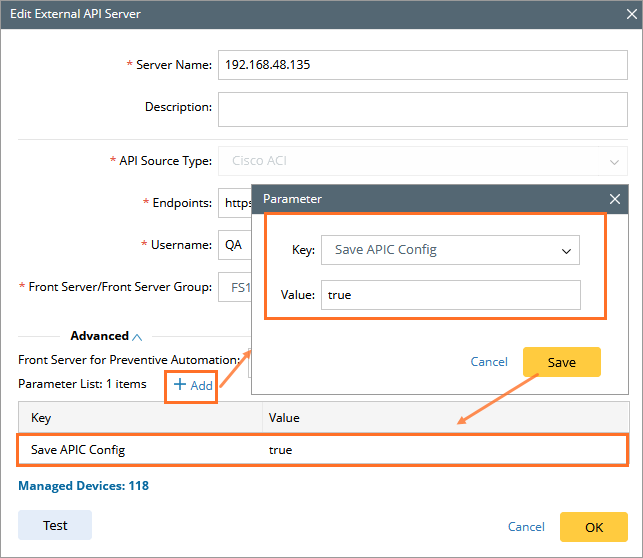Viewport: 643px width, 558px height.
Task: Click the Value input field containing true
Action: pyautogui.click(x=450, y=295)
